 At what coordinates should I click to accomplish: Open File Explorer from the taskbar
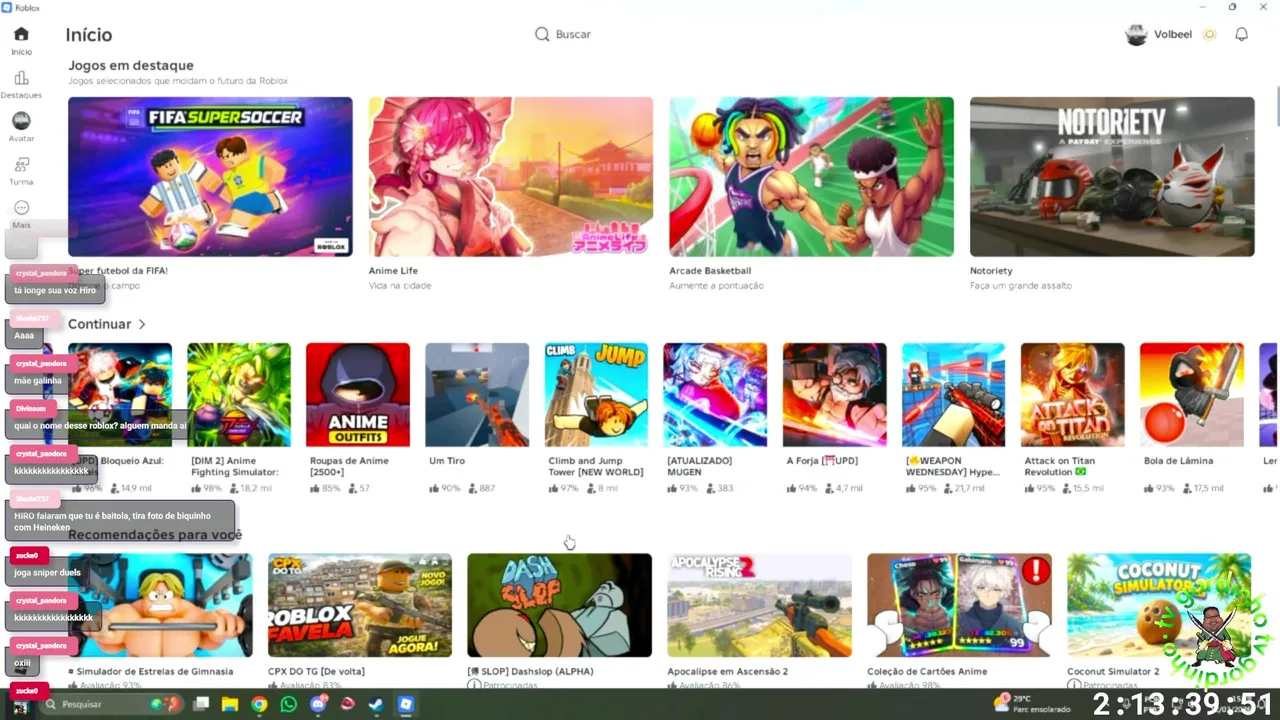[x=229, y=704]
